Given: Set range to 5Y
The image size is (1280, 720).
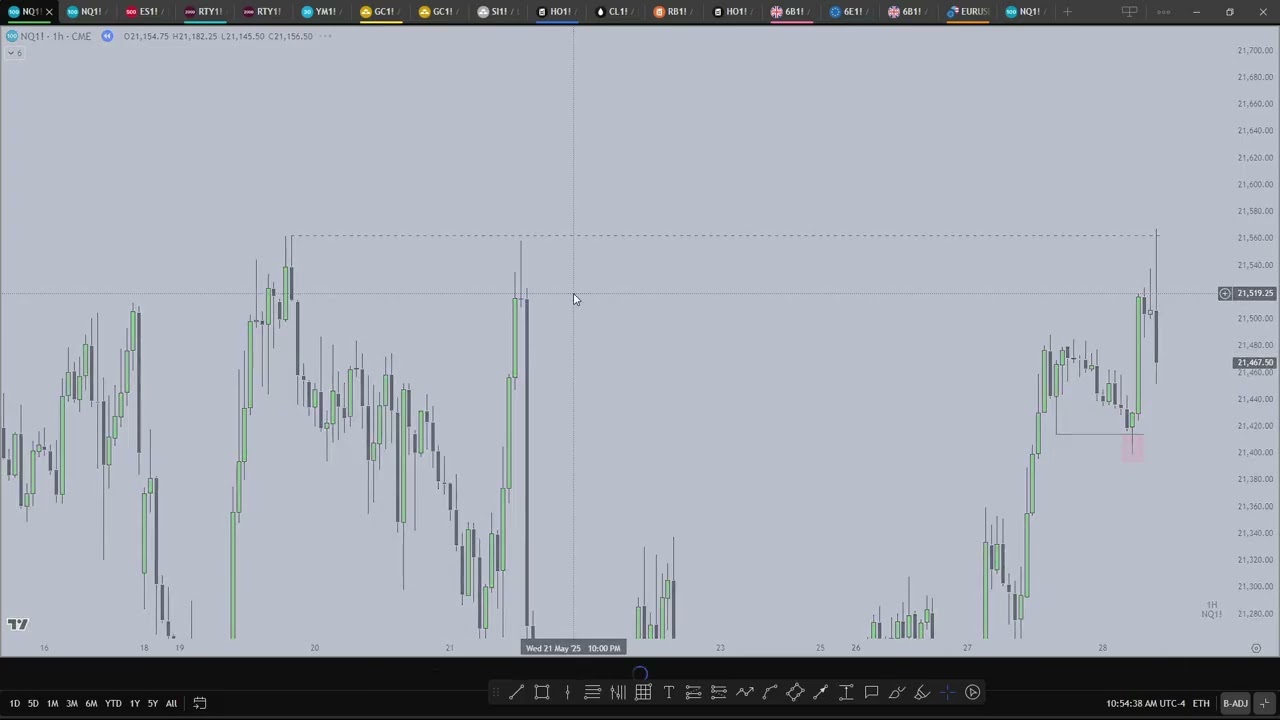Looking at the screenshot, I should coord(152,703).
